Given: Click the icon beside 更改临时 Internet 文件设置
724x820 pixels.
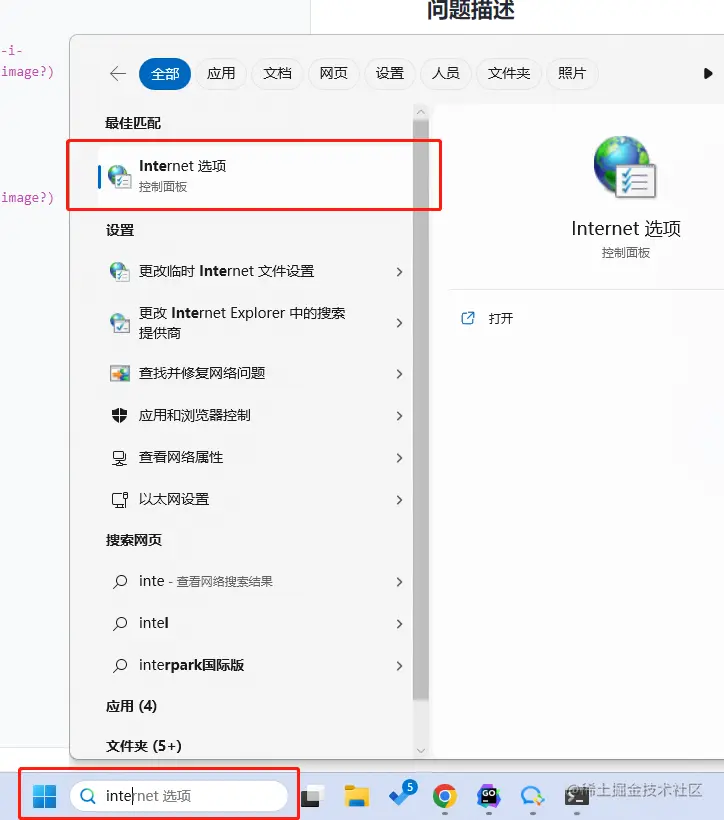Looking at the screenshot, I should [x=120, y=271].
